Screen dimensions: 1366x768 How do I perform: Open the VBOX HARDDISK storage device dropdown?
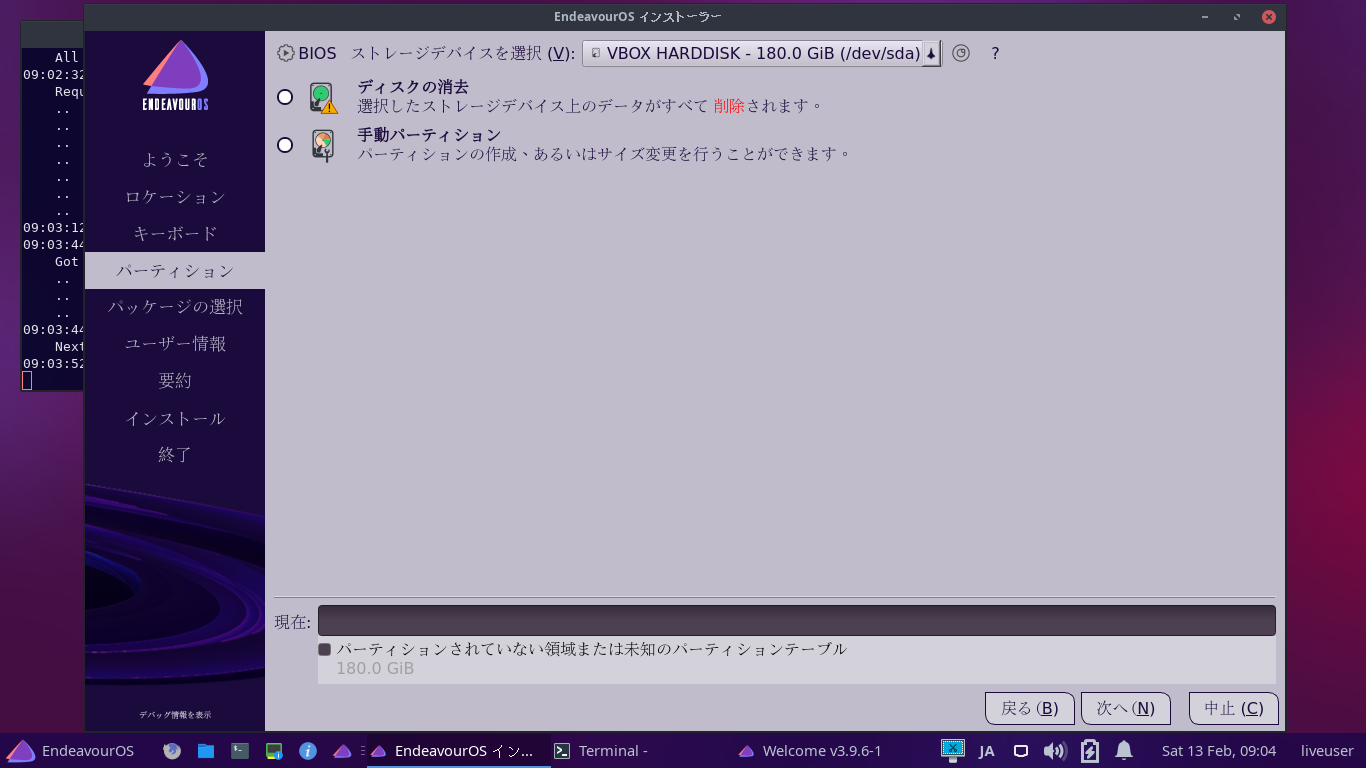tap(762, 53)
